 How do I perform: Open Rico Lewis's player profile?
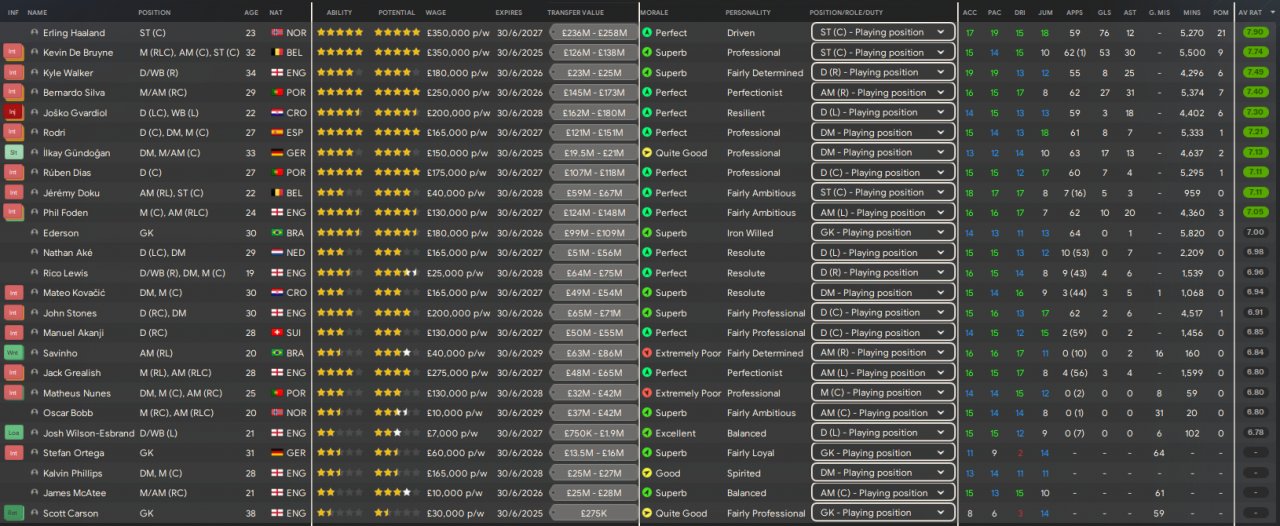point(66,272)
